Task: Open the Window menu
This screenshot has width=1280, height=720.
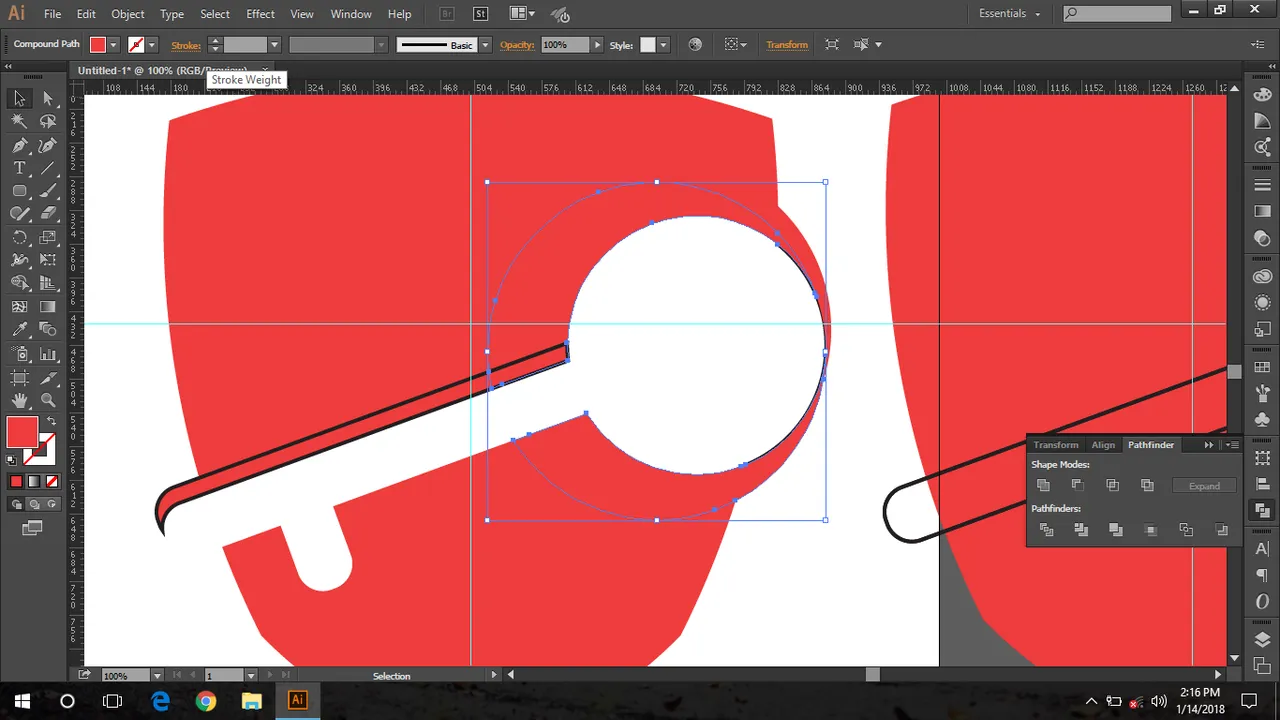Action: tap(351, 14)
